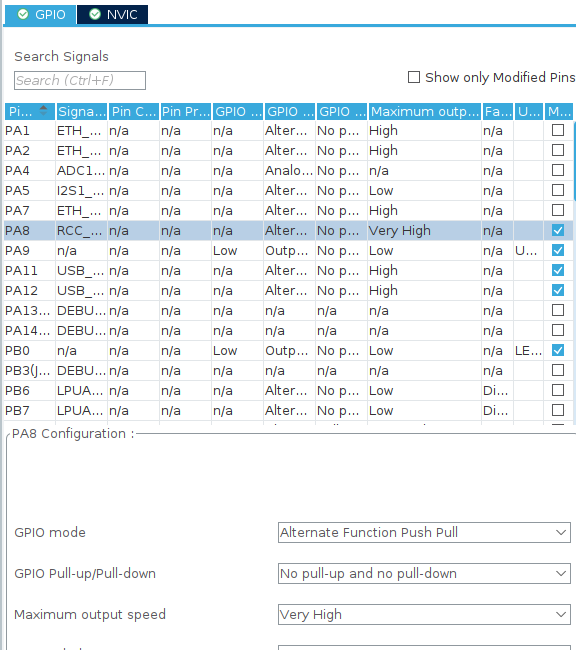The image size is (576, 650).
Task: Select the PA9 pin row
Action: point(289,250)
